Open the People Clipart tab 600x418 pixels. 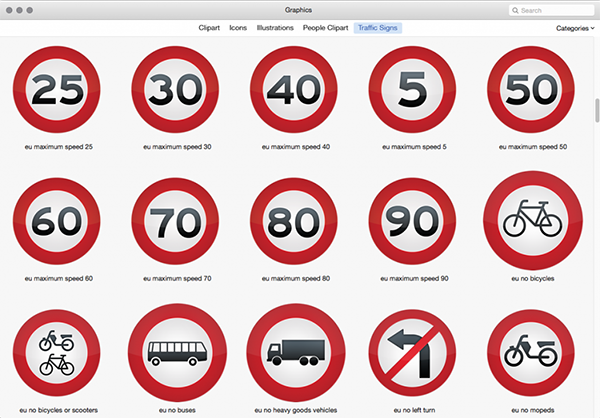pos(326,28)
